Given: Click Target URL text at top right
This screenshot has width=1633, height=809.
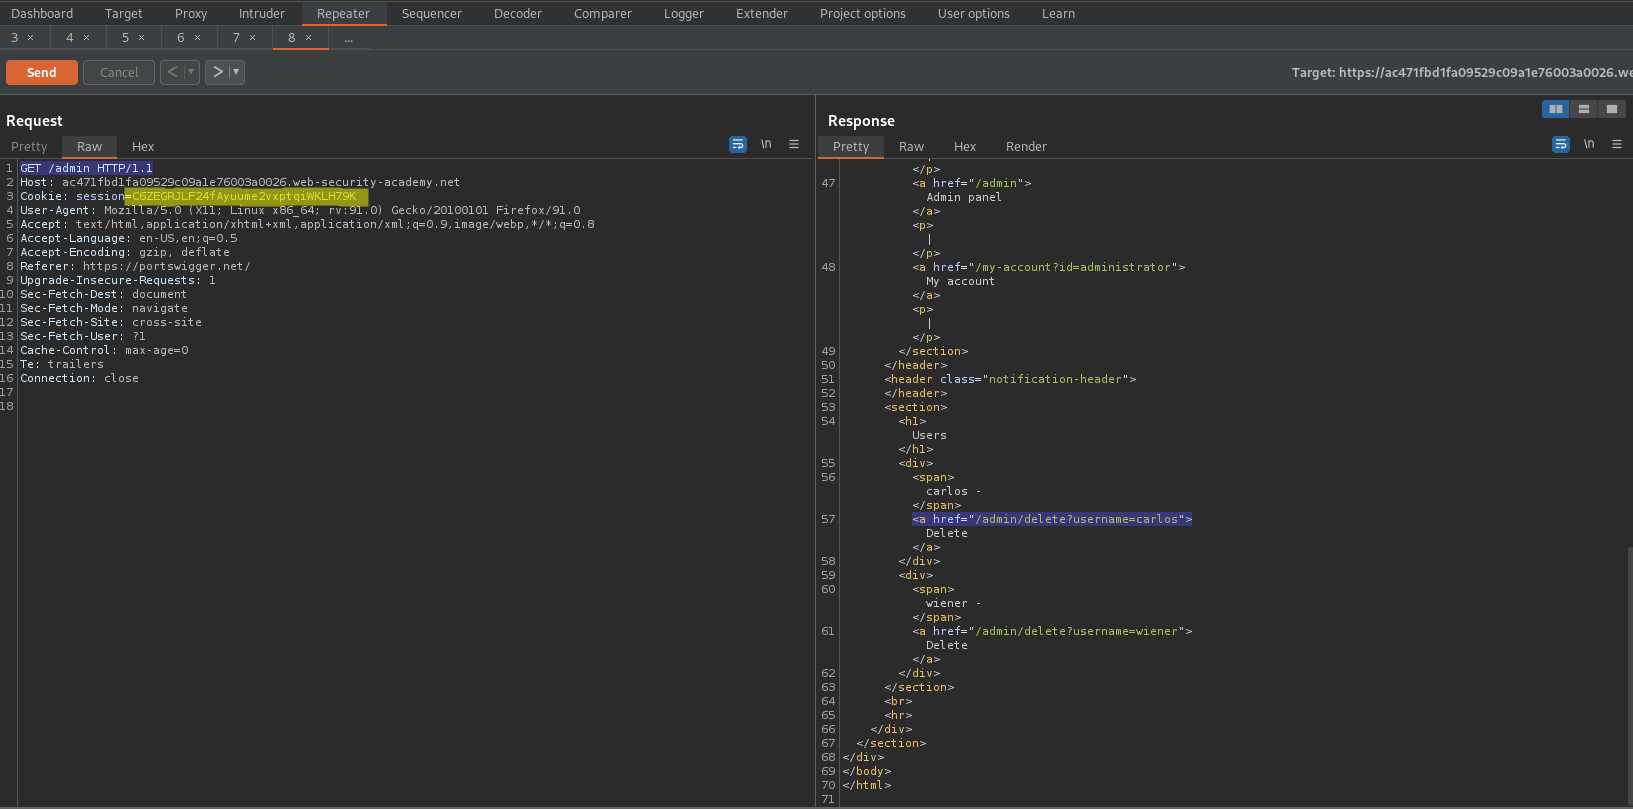Looking at the screenshot, I should point(1462,72).
